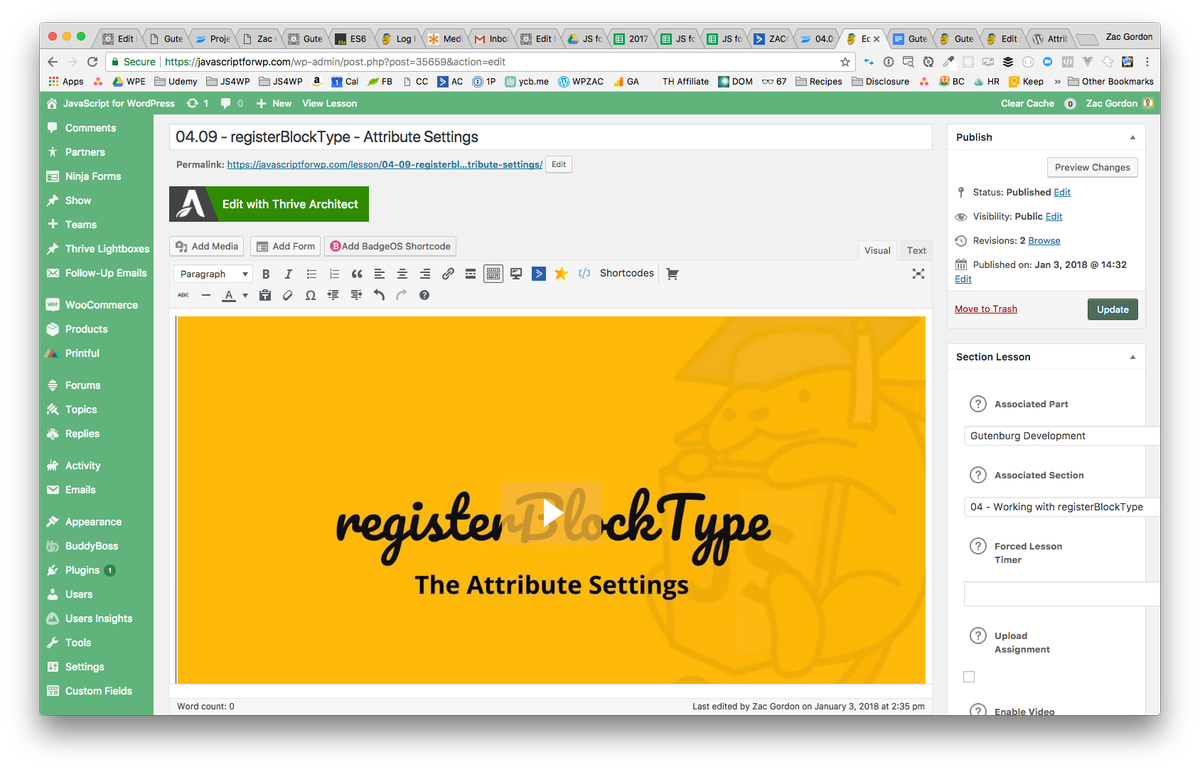
Task: Click the post title input field
Action: [x=551, y=137]
